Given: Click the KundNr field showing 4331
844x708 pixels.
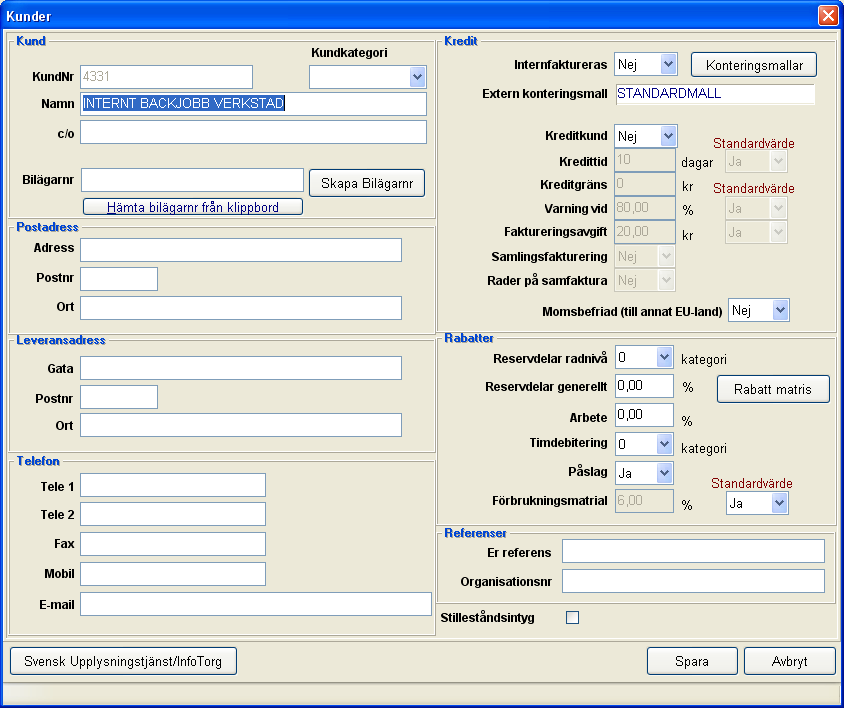Looking at the screenshot, I should coord(167,77).
